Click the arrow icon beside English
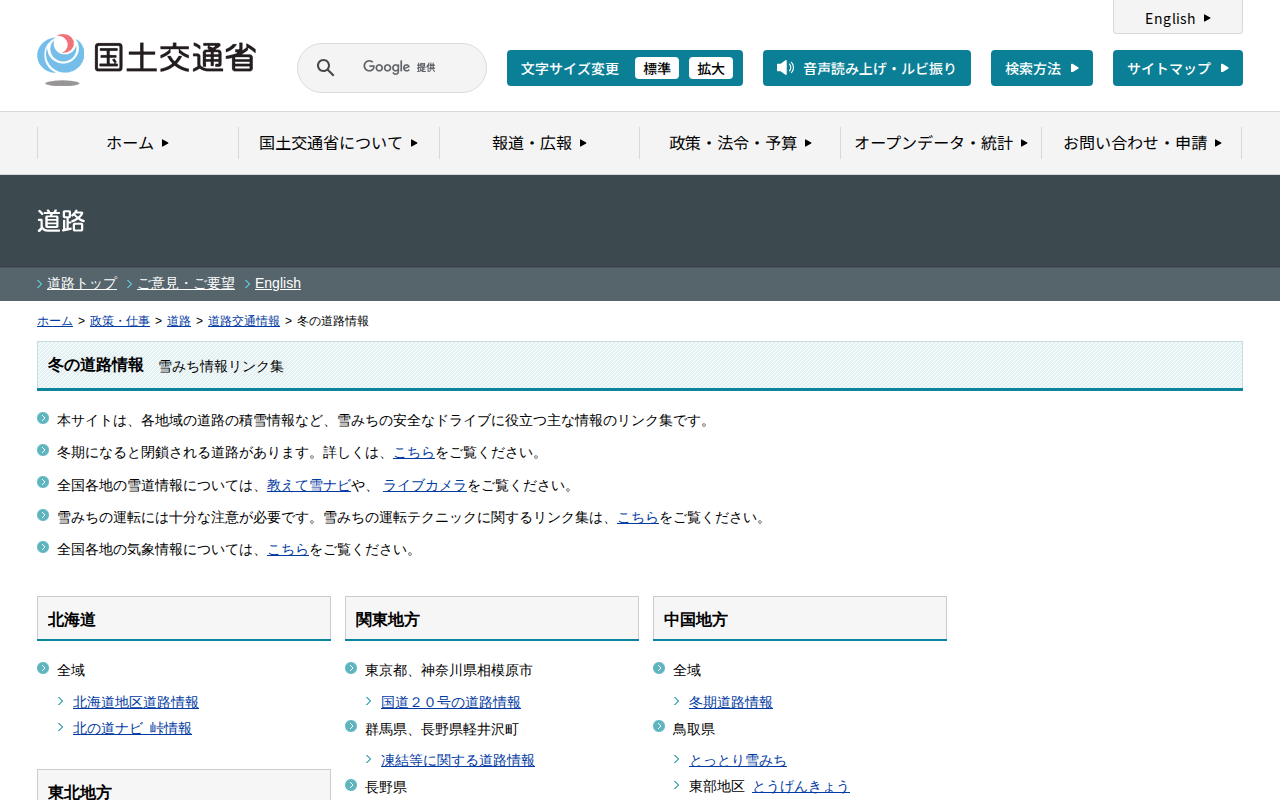 (x=1207, y=18)
